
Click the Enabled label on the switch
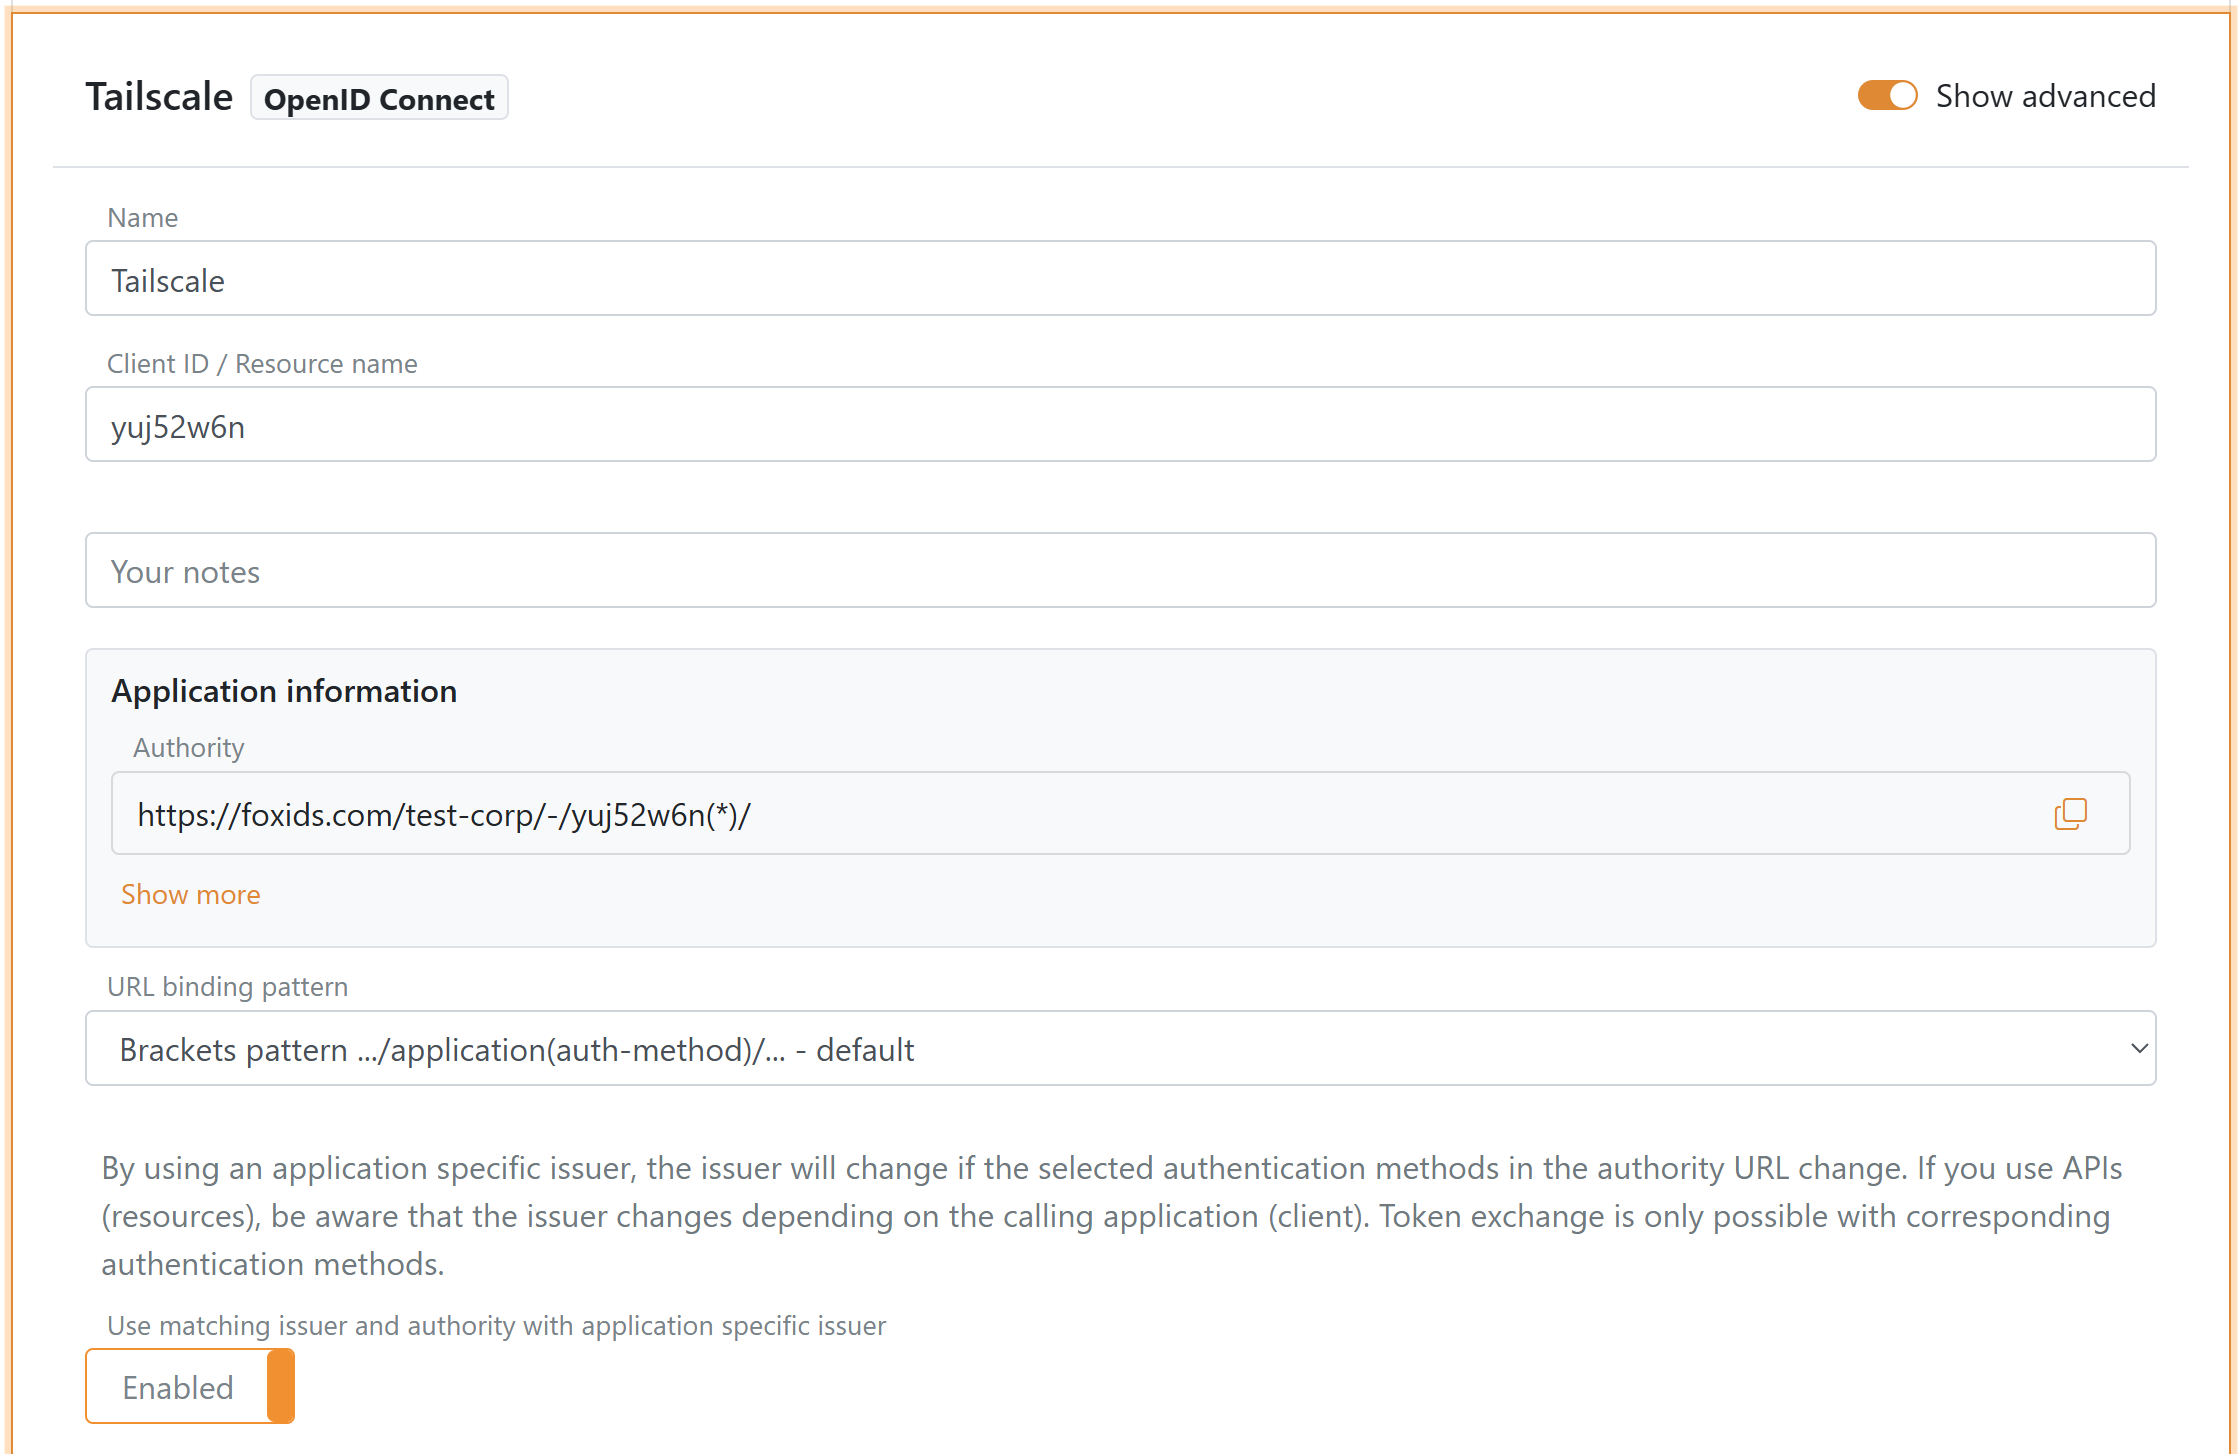[x=178, y=1386]
